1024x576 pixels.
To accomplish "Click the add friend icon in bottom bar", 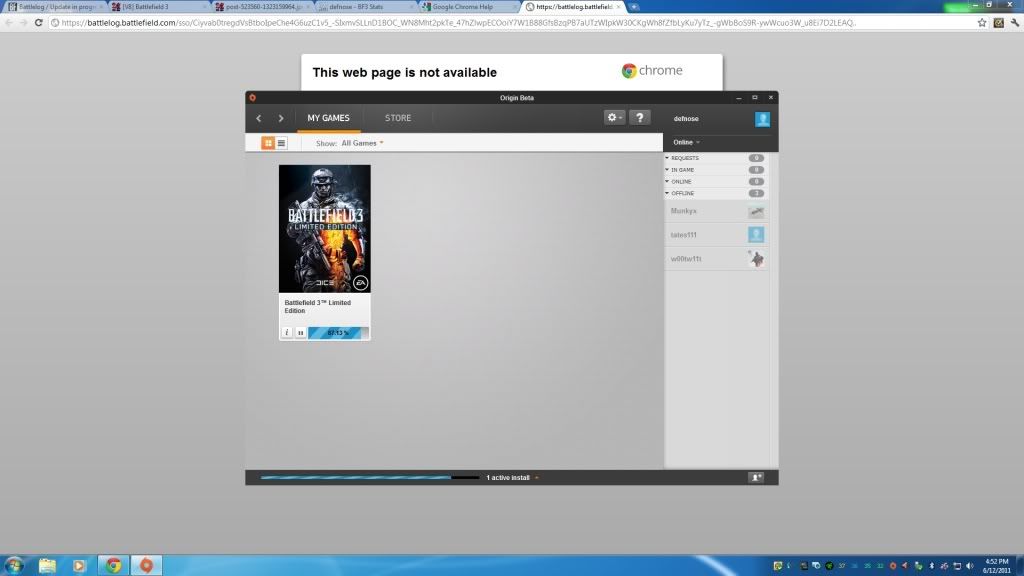I will pyautogui.click(x=756, y=478).
